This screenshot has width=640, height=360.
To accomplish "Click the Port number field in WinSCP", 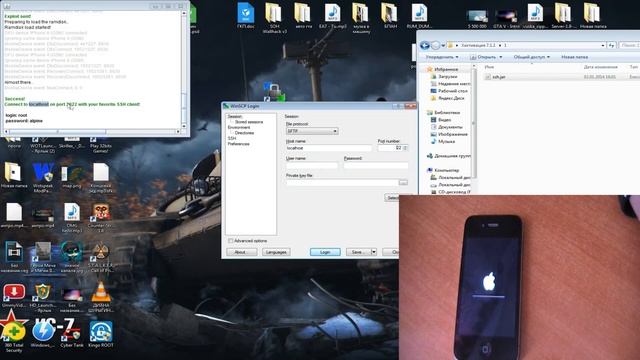I will [390, 148].
